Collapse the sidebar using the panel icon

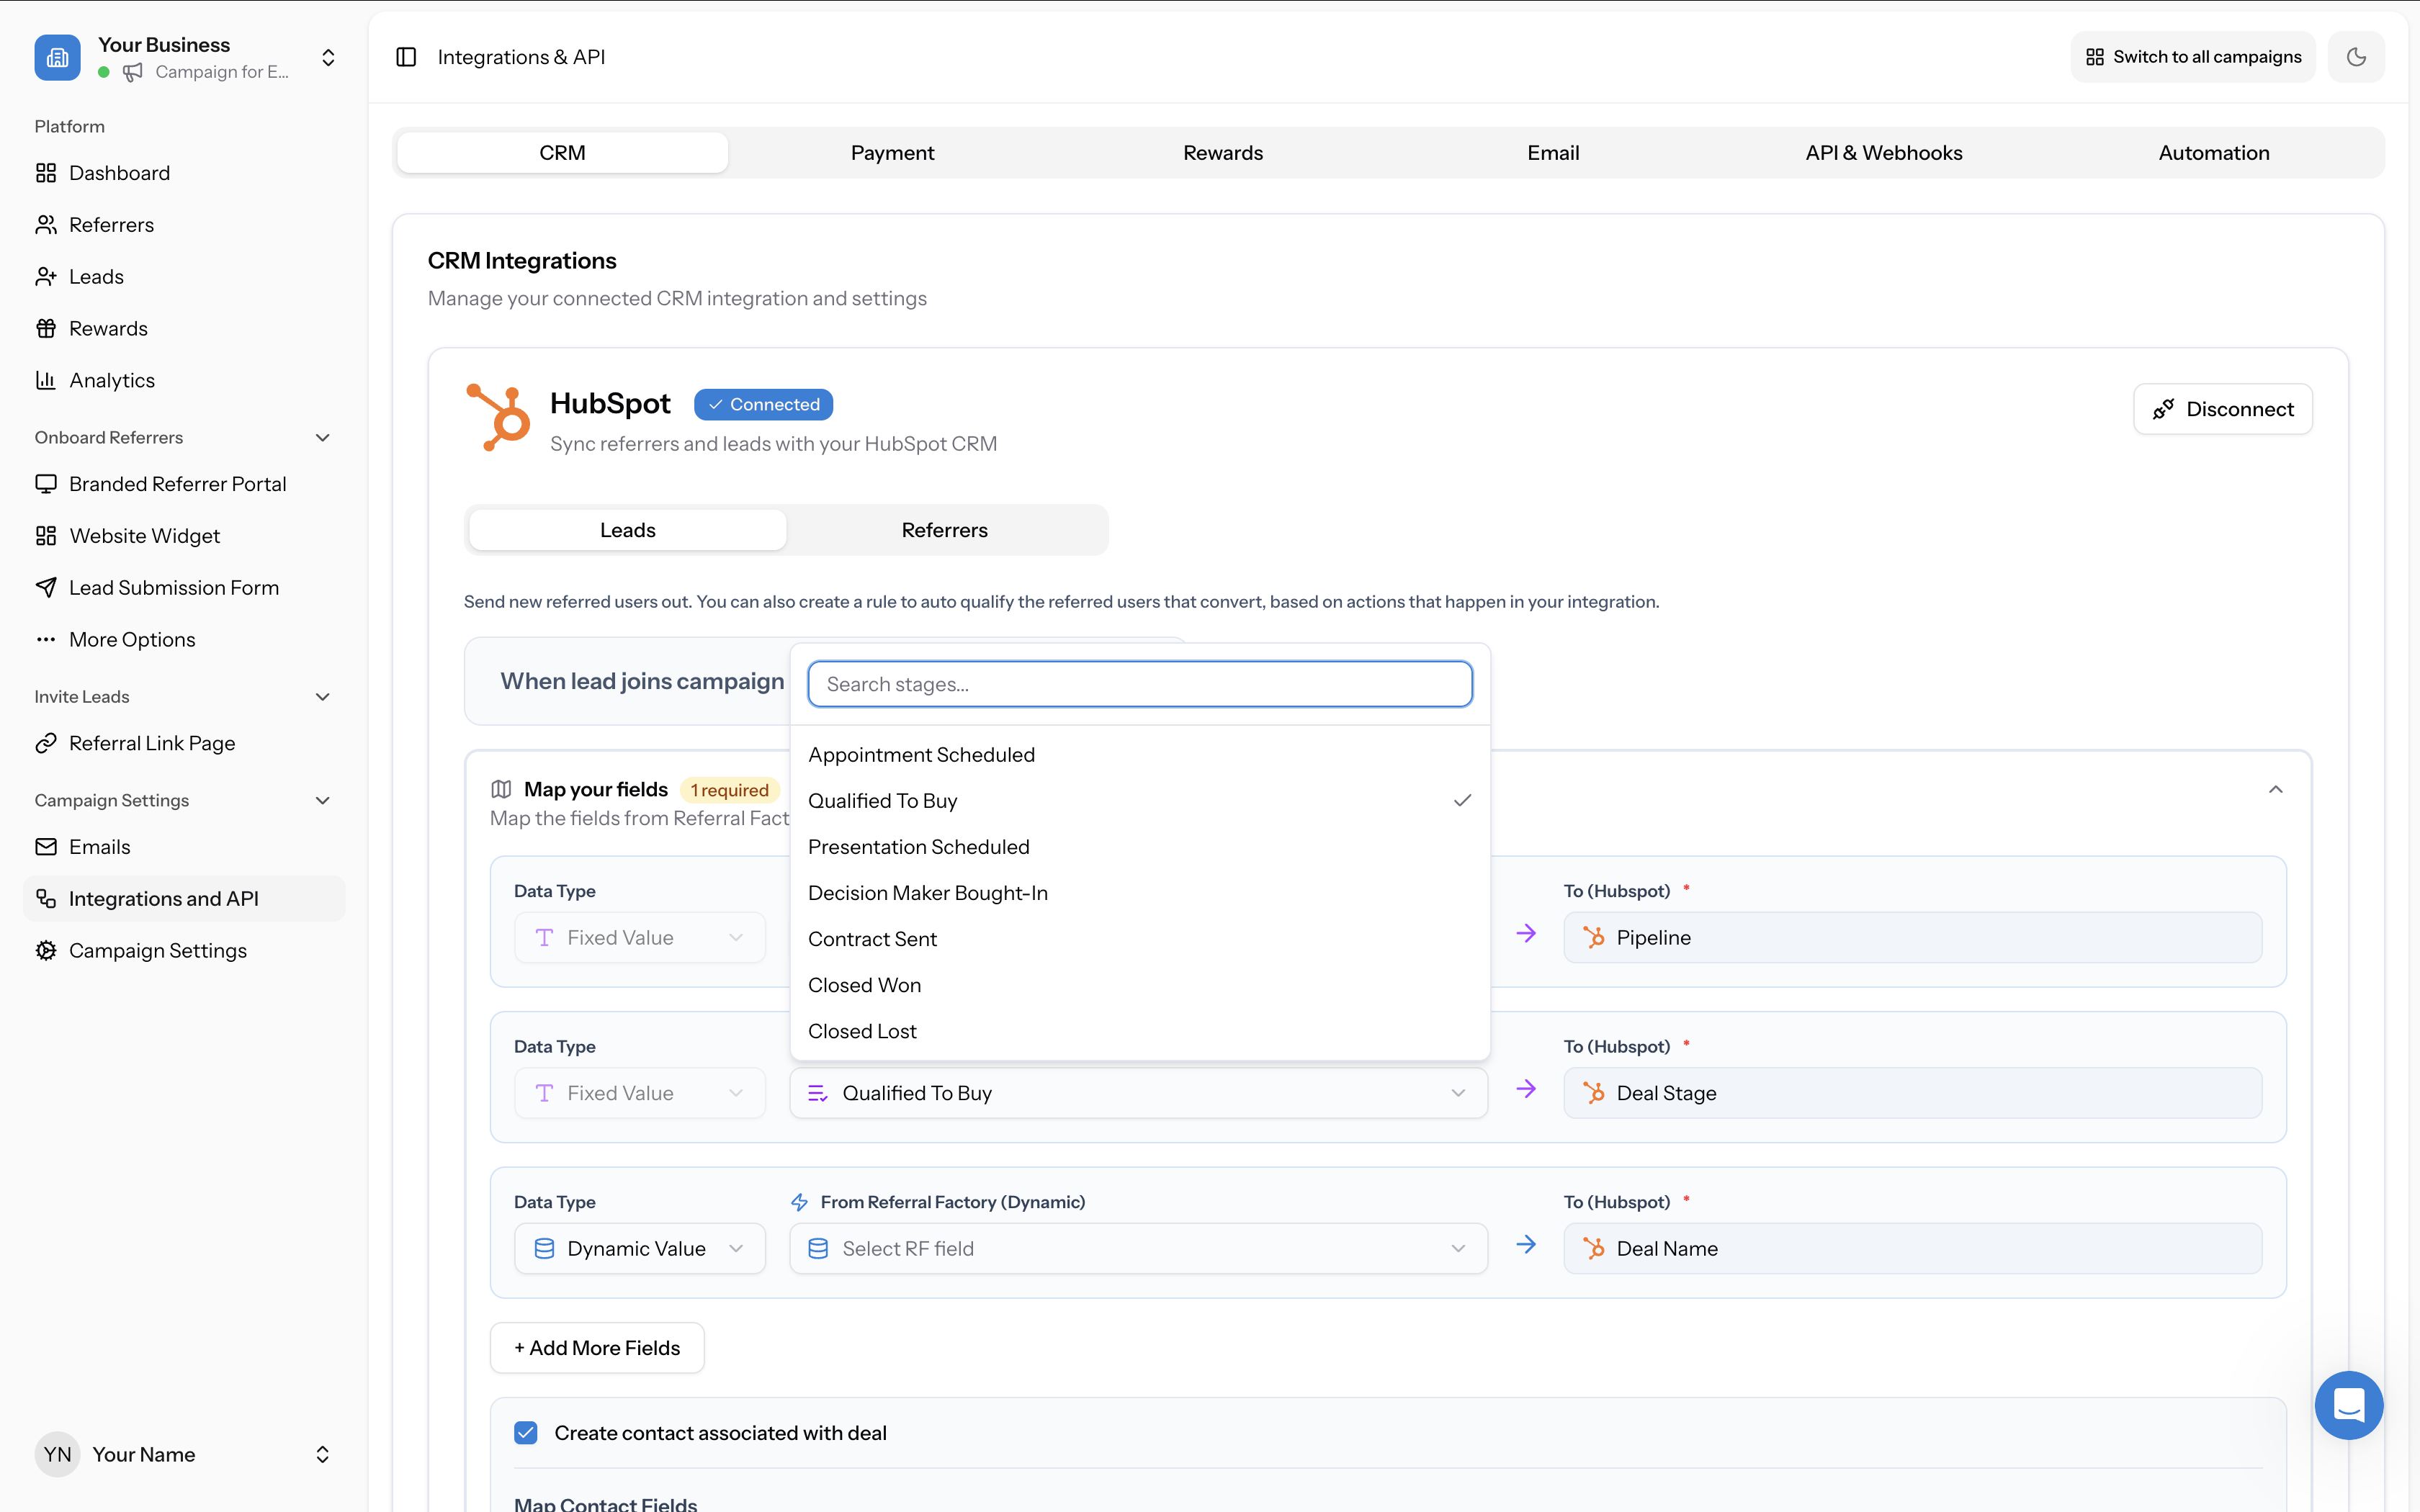[406, 56]
